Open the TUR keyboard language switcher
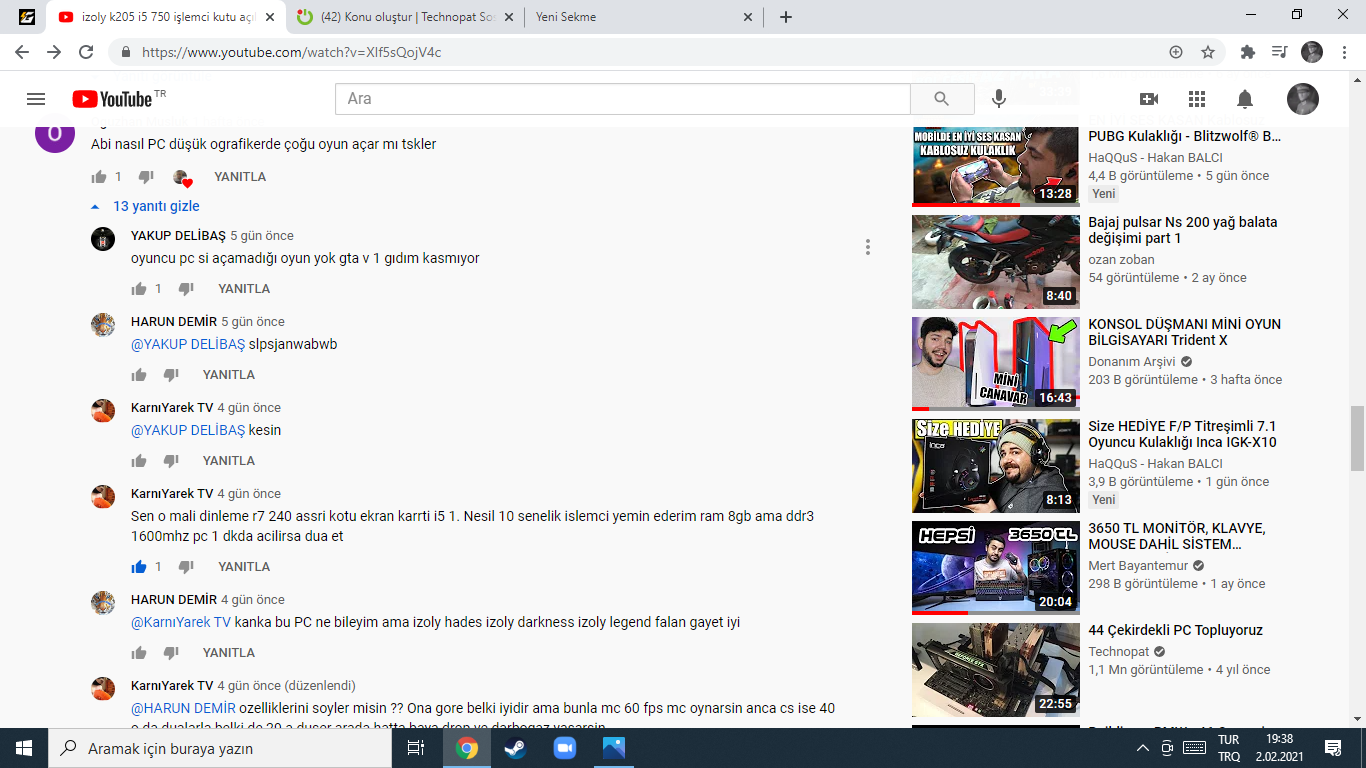This screenshot has width=1366, height=768. tap(1228, 748)
